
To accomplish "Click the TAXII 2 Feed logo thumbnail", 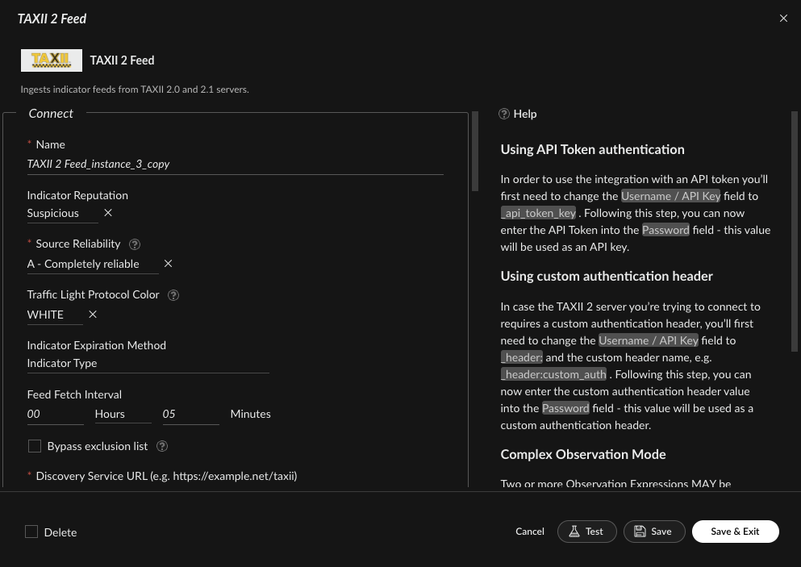I will 51,60.
